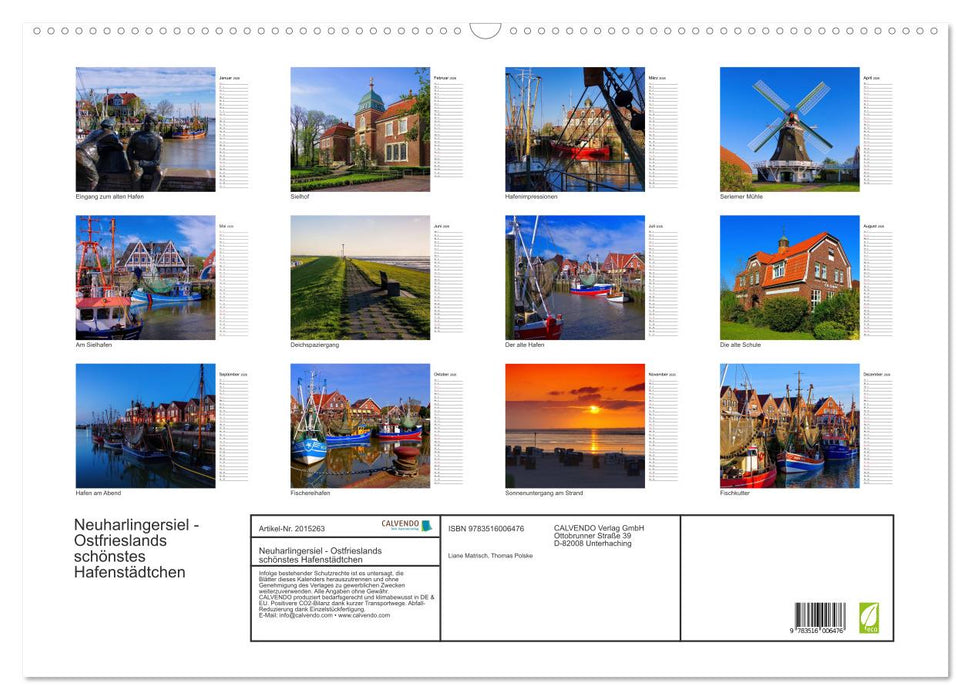Viewport: 971px width, 700px height.
Task: Click the teal logo square beside CALVENDO
Action: tap(426, 526)
